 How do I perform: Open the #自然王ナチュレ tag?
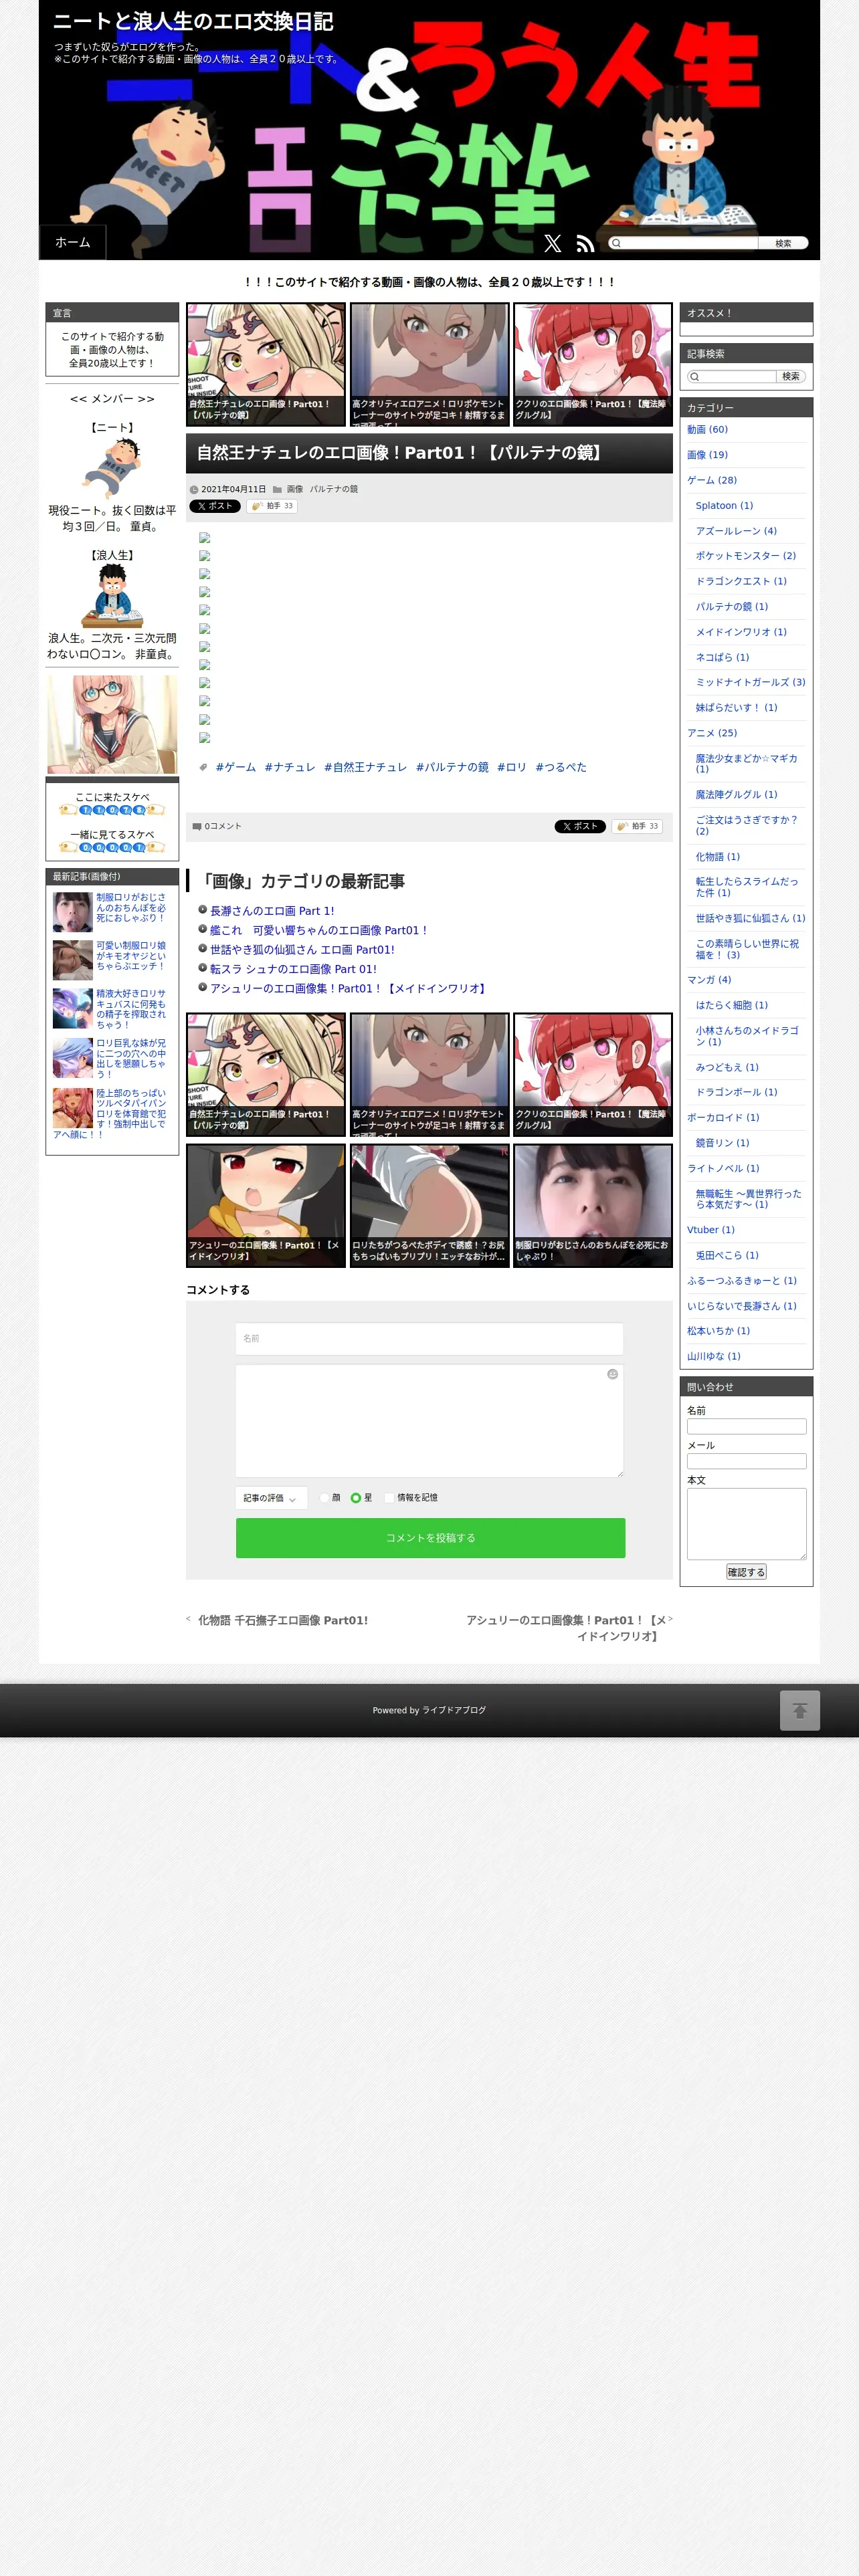pyautogui.click(x=365, y=767)
